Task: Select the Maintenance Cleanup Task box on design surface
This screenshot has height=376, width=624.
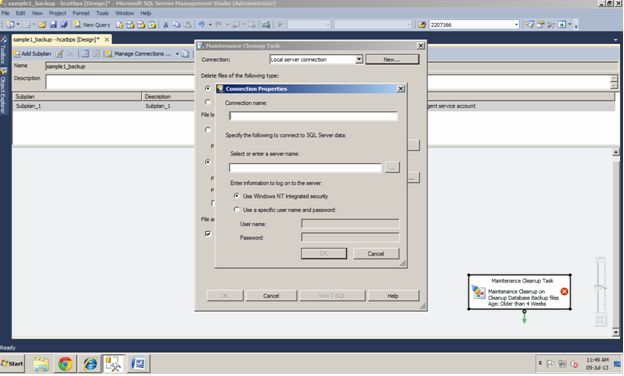Action: [x=519, y=292]
